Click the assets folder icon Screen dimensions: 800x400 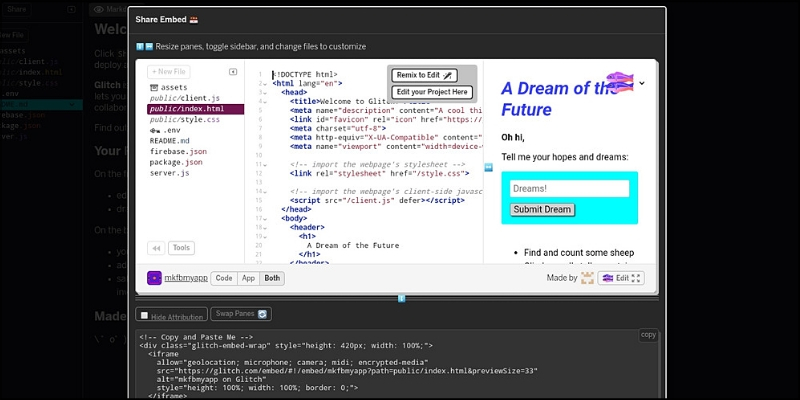[154, 88]
